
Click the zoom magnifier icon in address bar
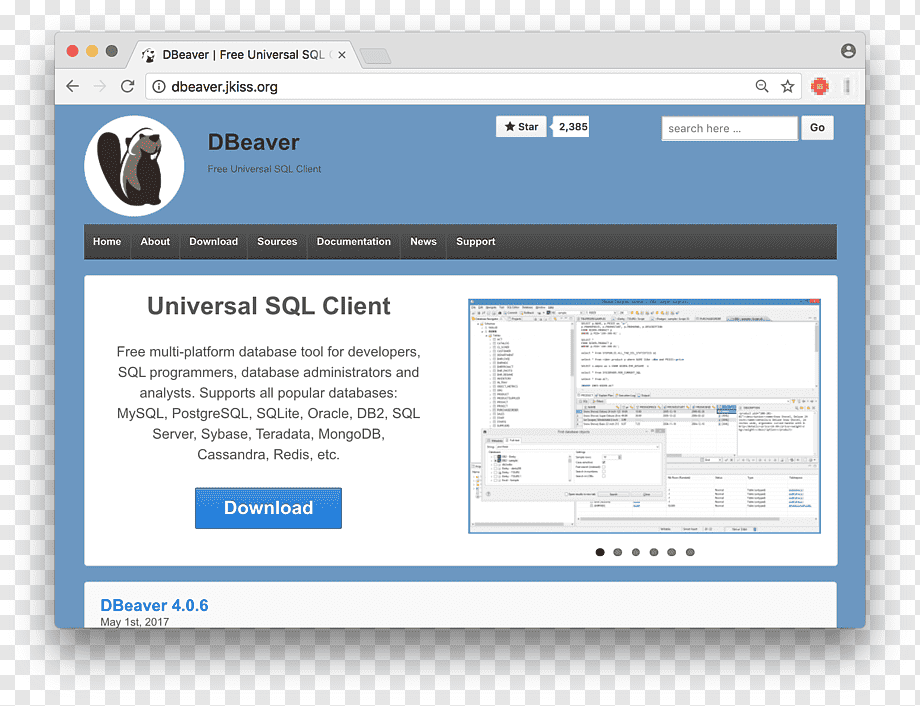click(x=762, y=86)
